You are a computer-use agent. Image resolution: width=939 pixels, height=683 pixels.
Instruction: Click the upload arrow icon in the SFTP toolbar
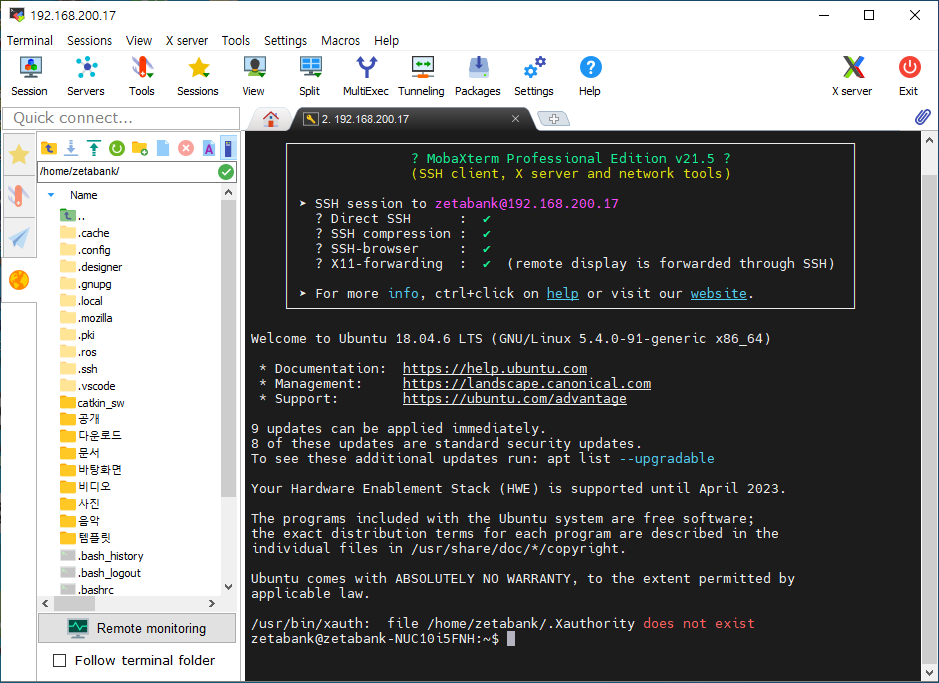pyautogui.click(x=93, y=147)
